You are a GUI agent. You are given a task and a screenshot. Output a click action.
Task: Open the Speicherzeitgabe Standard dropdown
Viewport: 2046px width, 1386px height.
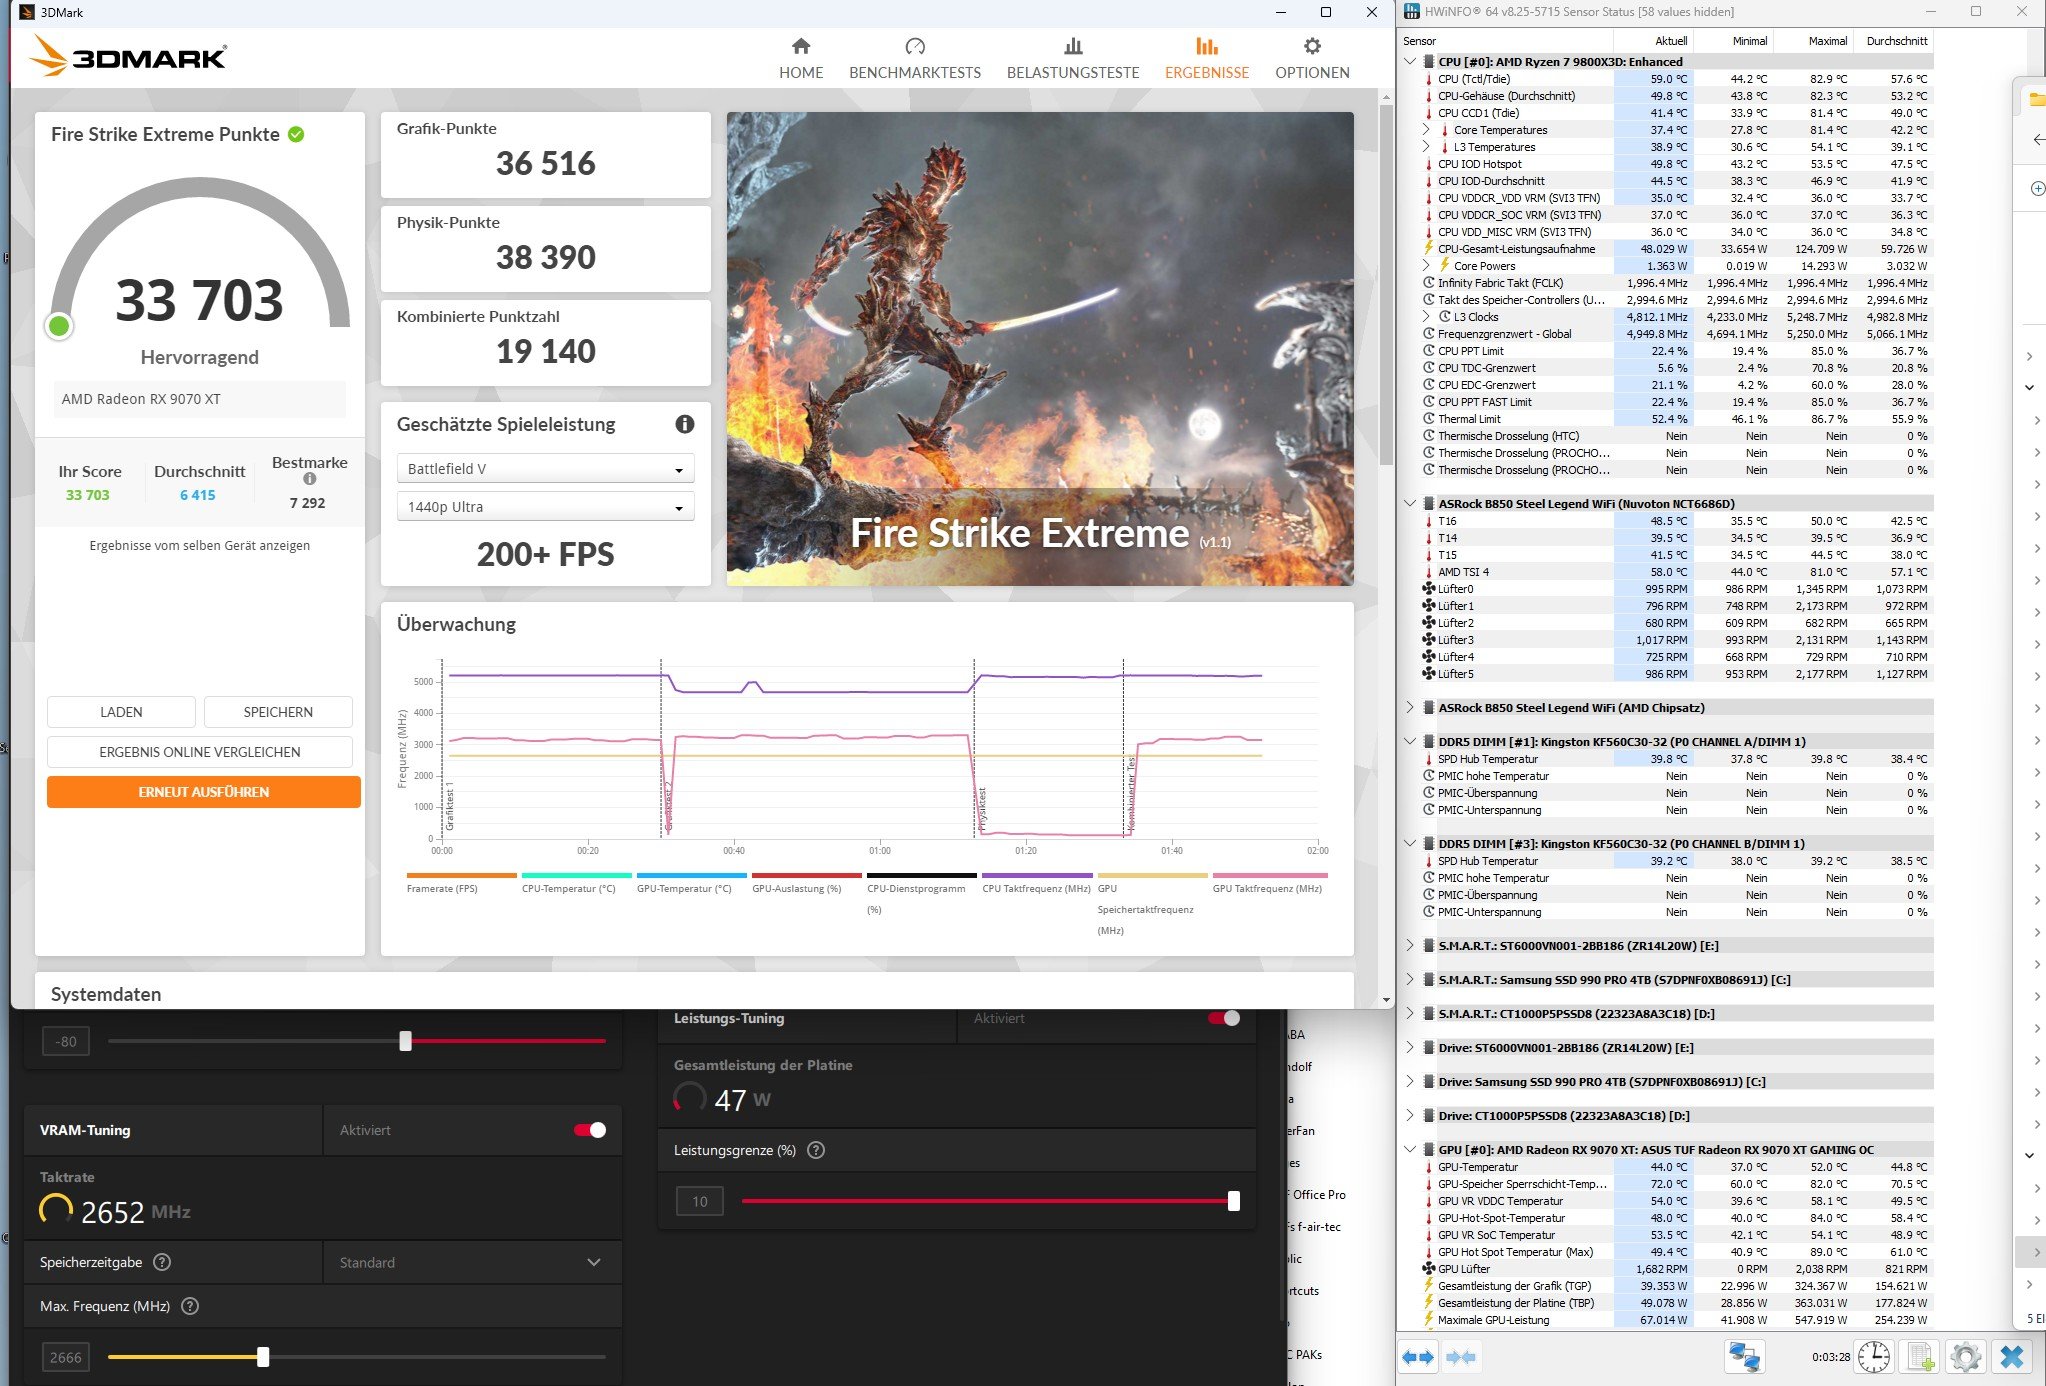[x=470, y=1262]
